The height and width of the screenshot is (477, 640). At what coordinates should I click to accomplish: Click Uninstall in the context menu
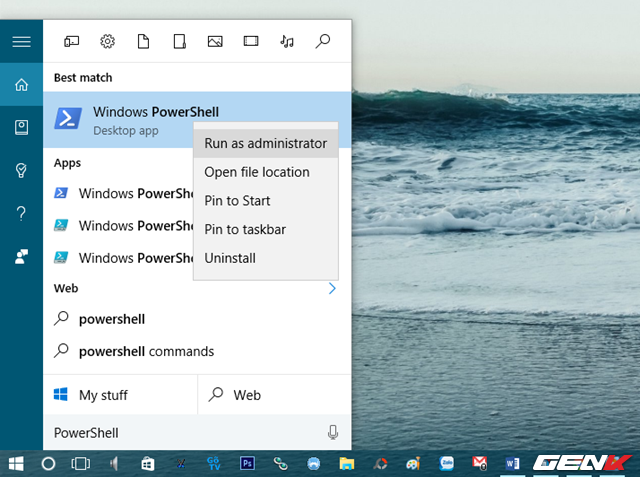point(230,258)
